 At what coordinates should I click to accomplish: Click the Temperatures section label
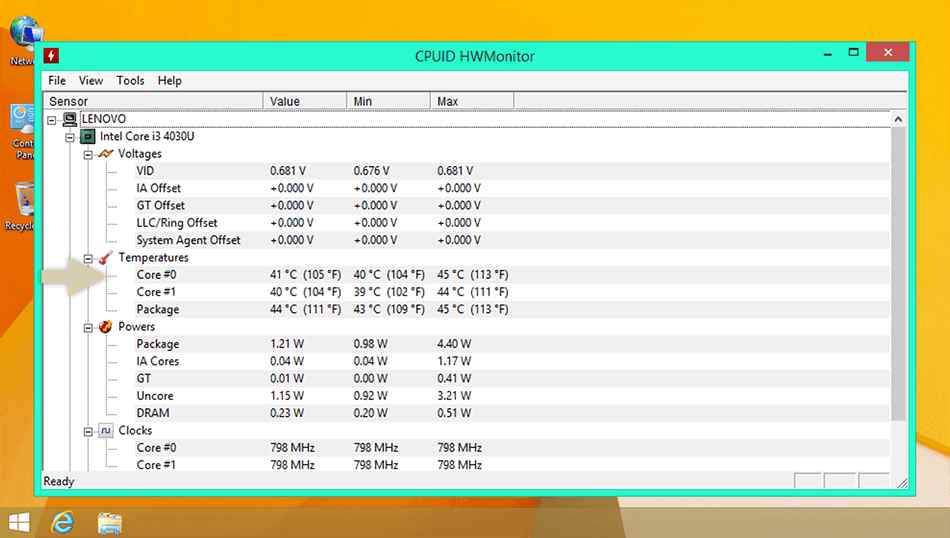click(x=153, y=257)
